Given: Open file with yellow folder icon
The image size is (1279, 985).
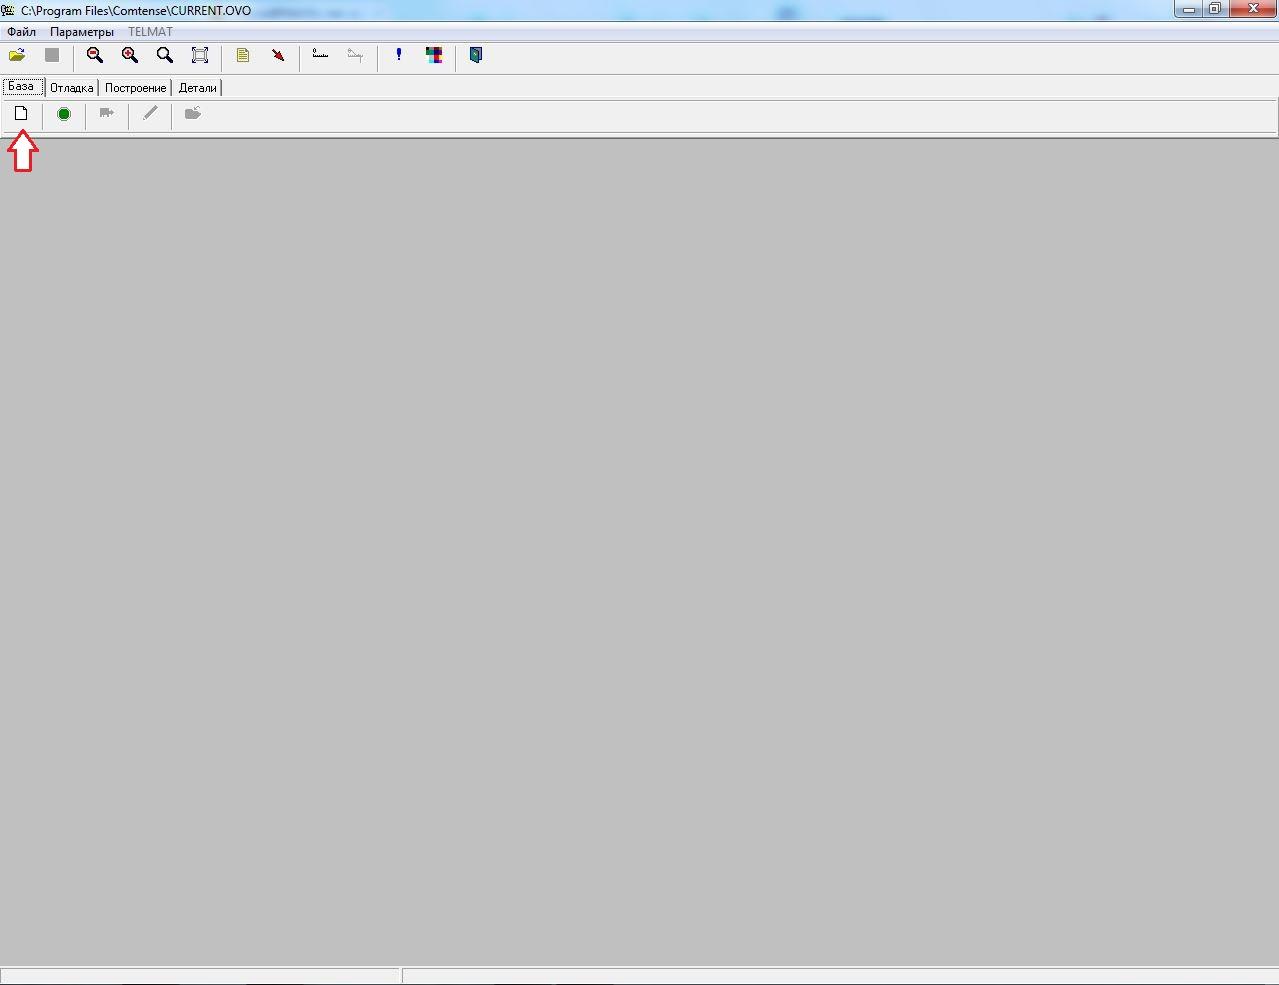Looking at the screenshot, I should 17,56.
